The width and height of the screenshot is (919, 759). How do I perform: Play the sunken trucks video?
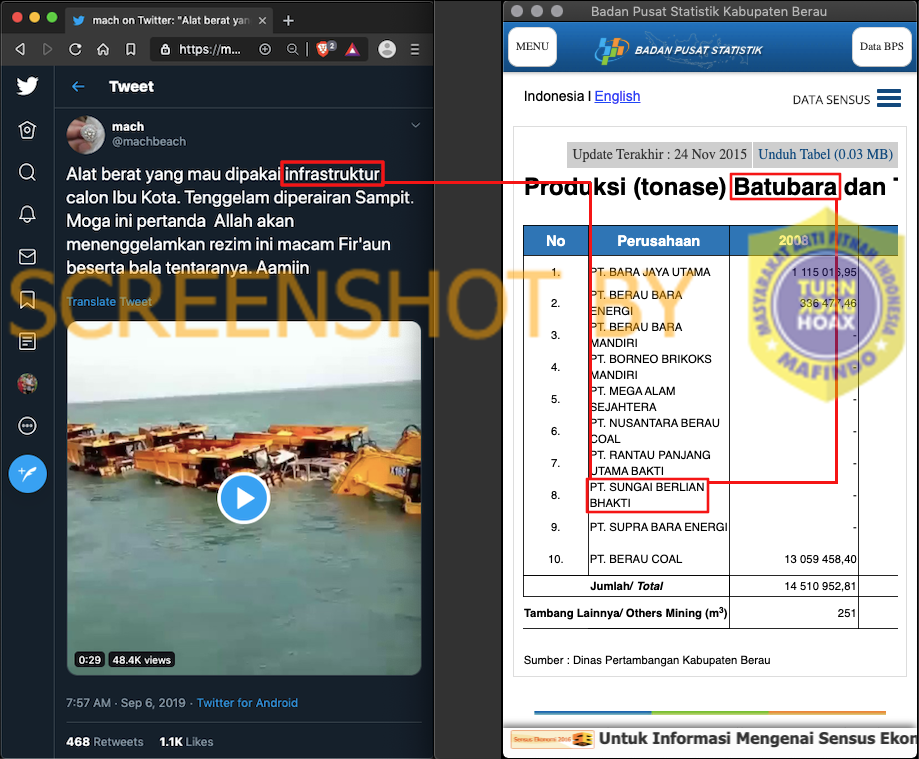(x=243, y=498)
